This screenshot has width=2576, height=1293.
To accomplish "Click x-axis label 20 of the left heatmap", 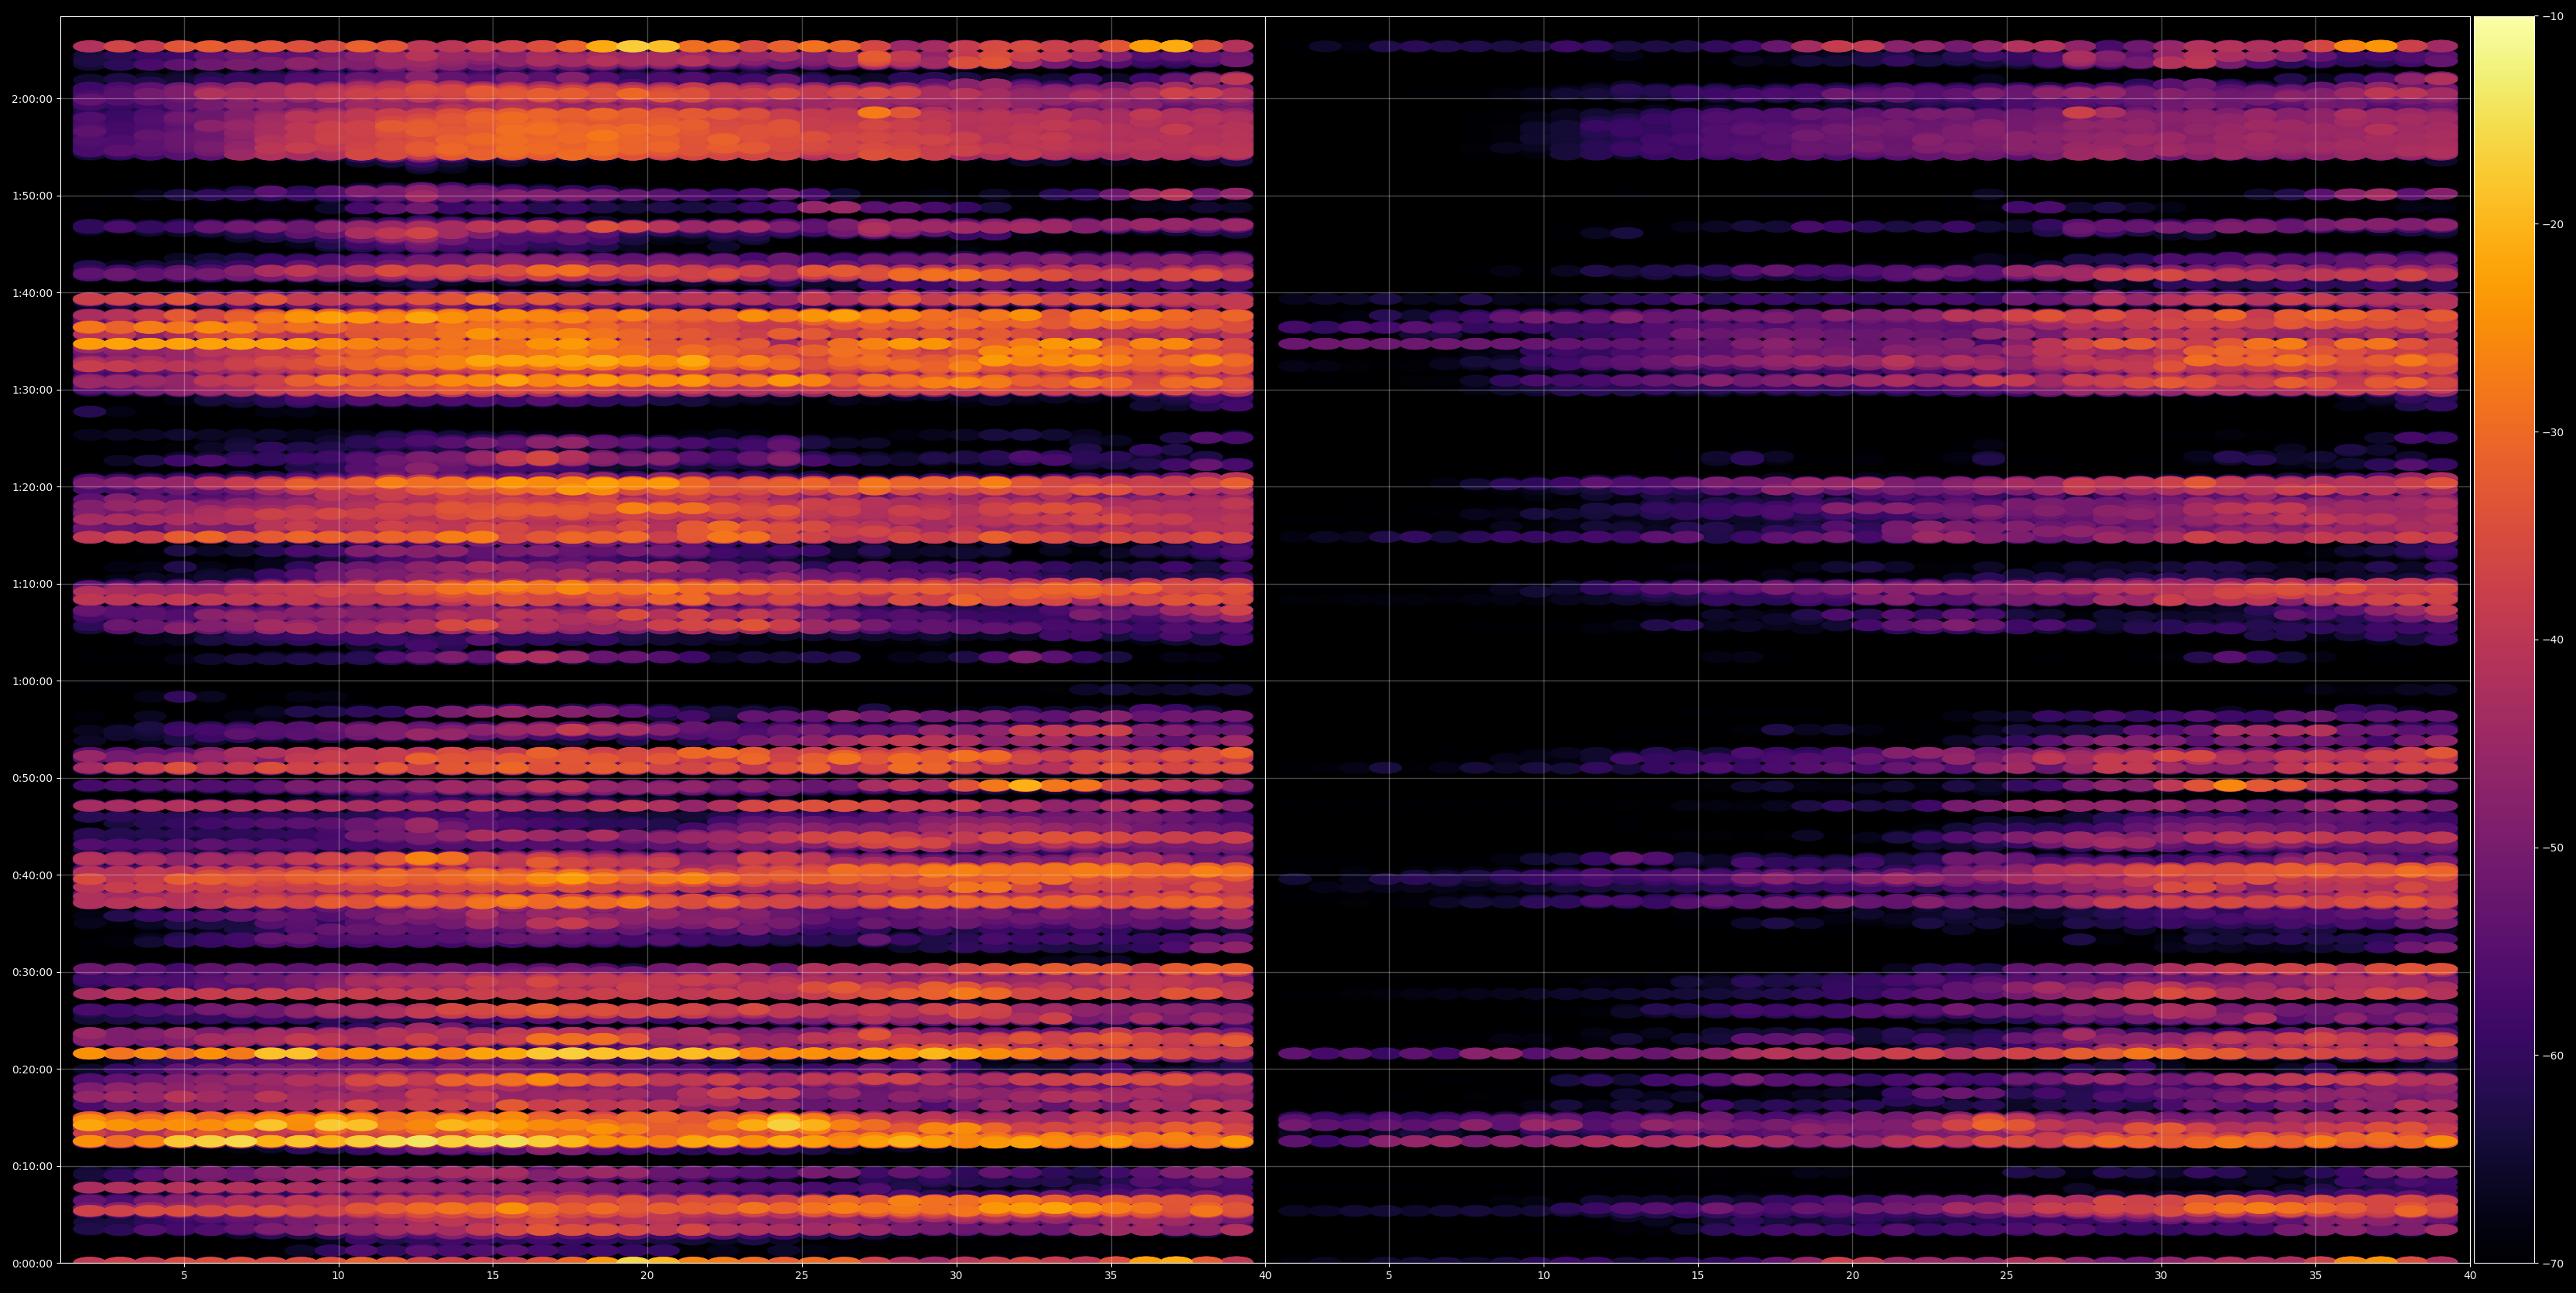I will pyautogui.click(x=647, y=1276).
